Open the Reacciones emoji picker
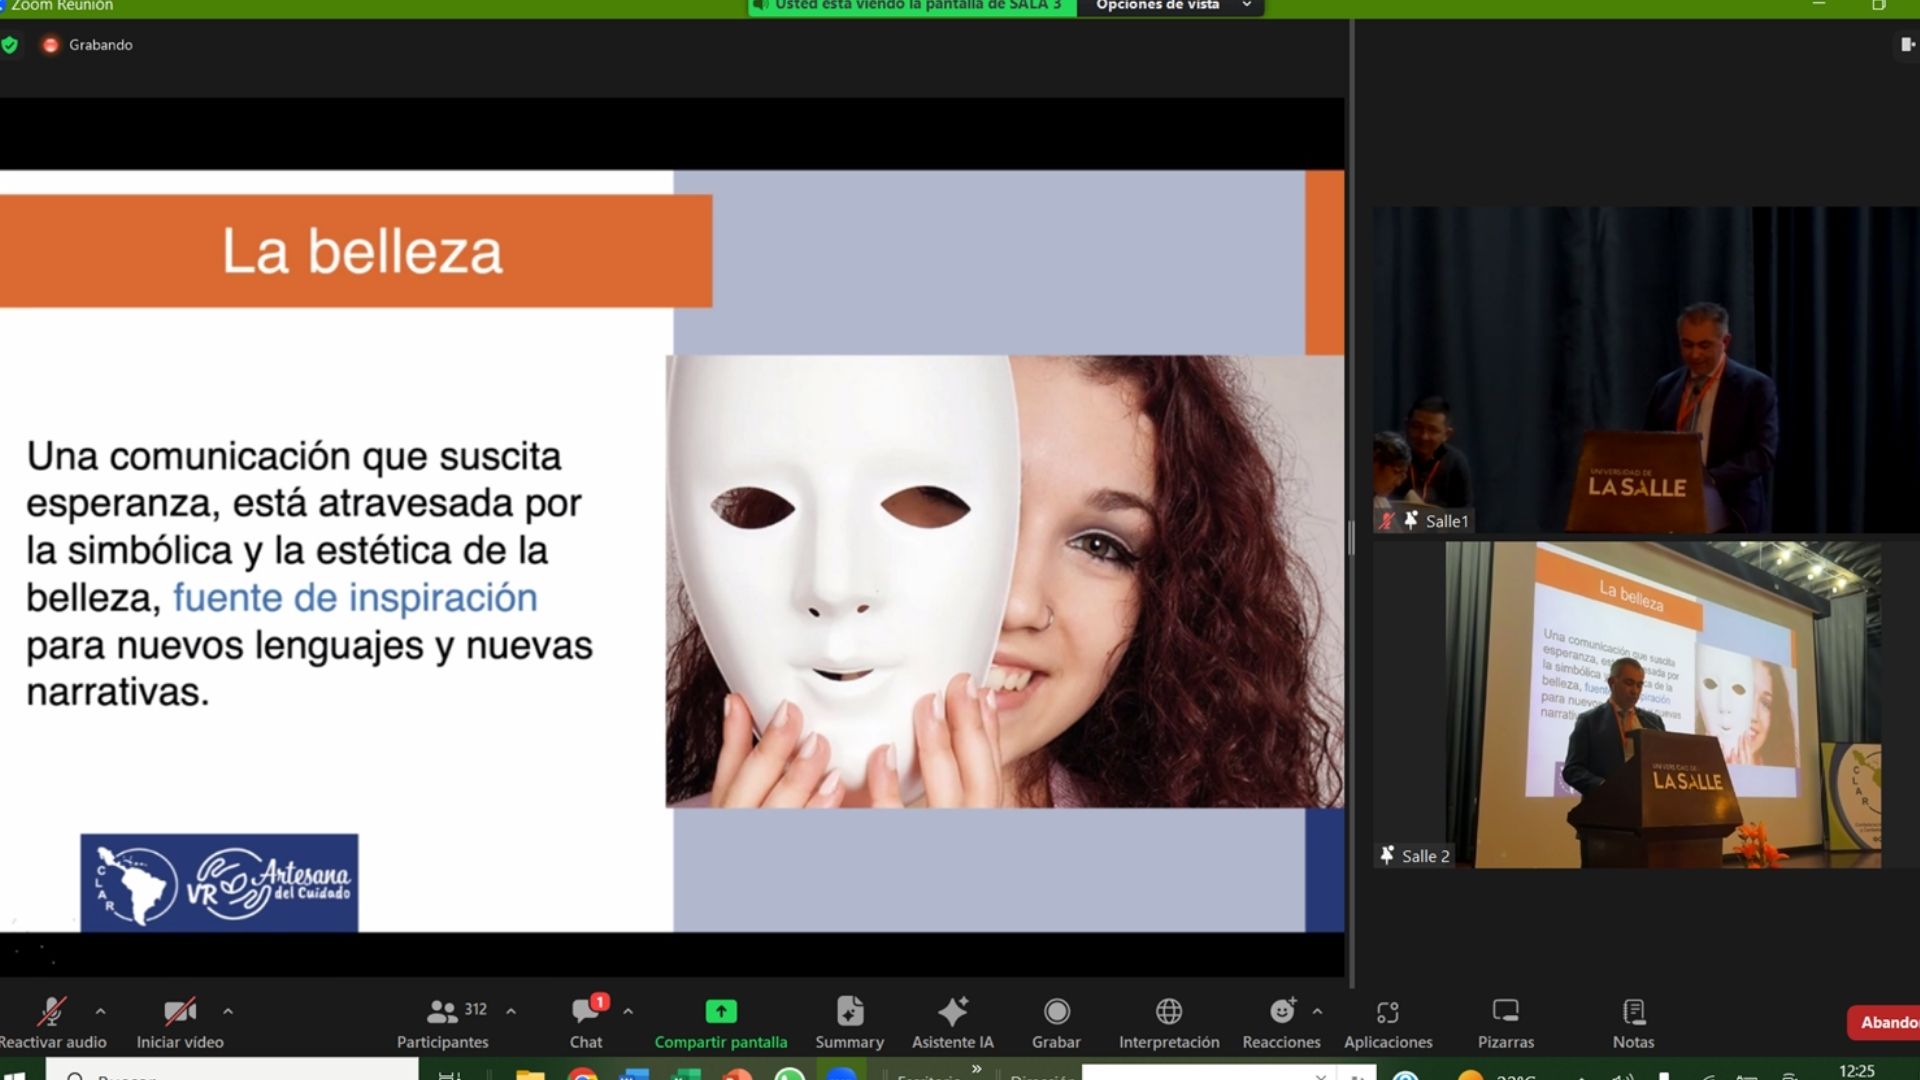 pos(1281,1012)
